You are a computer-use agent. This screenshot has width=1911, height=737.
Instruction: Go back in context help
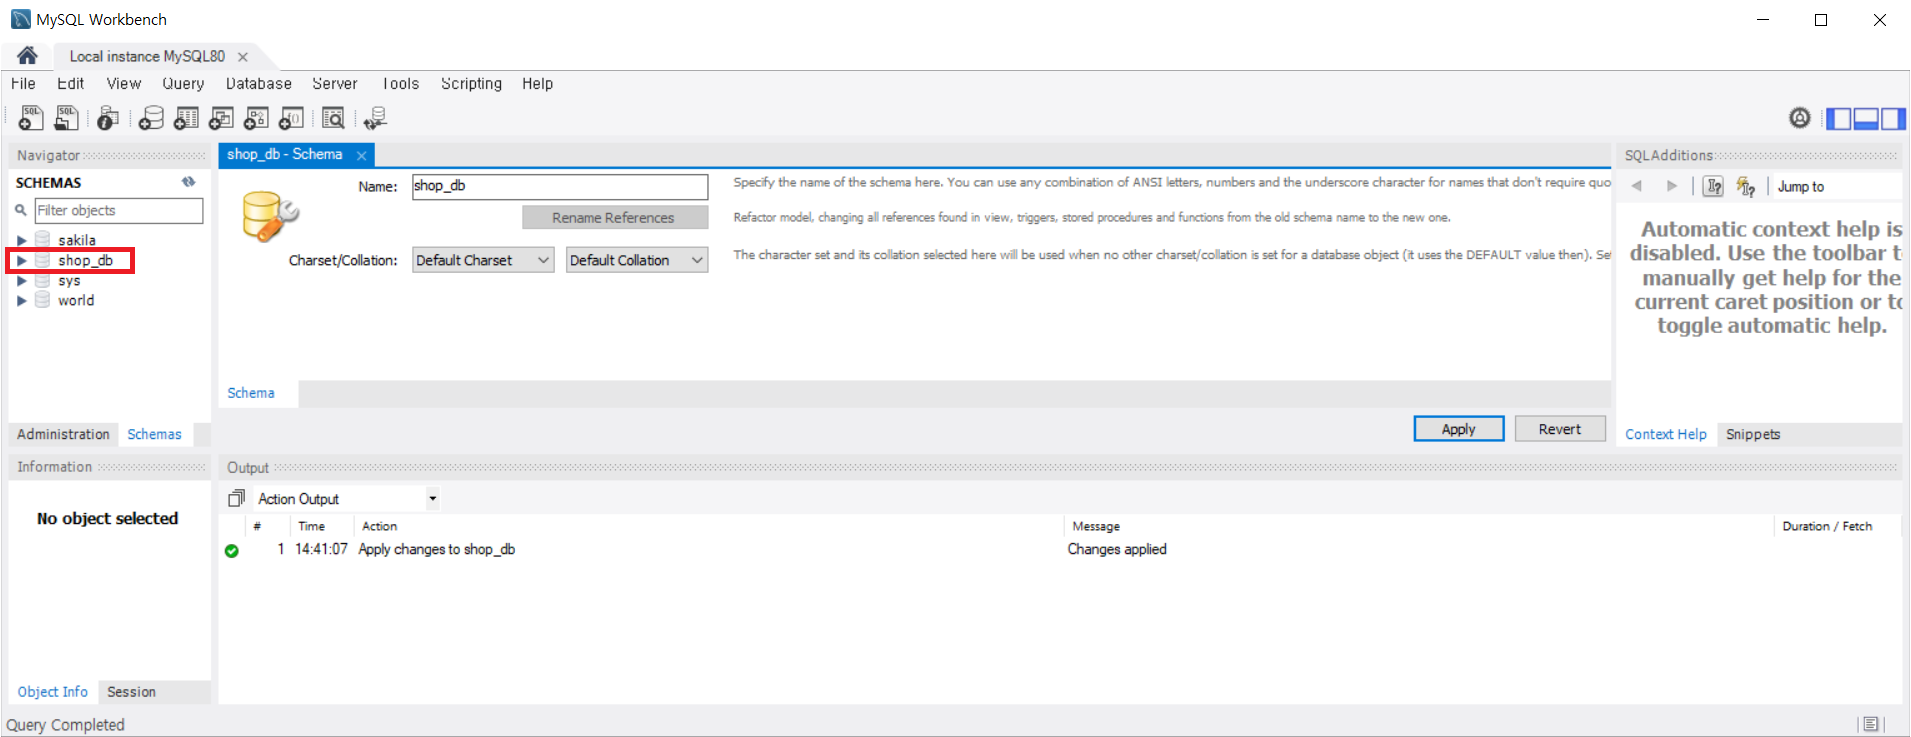(1637, 186)
